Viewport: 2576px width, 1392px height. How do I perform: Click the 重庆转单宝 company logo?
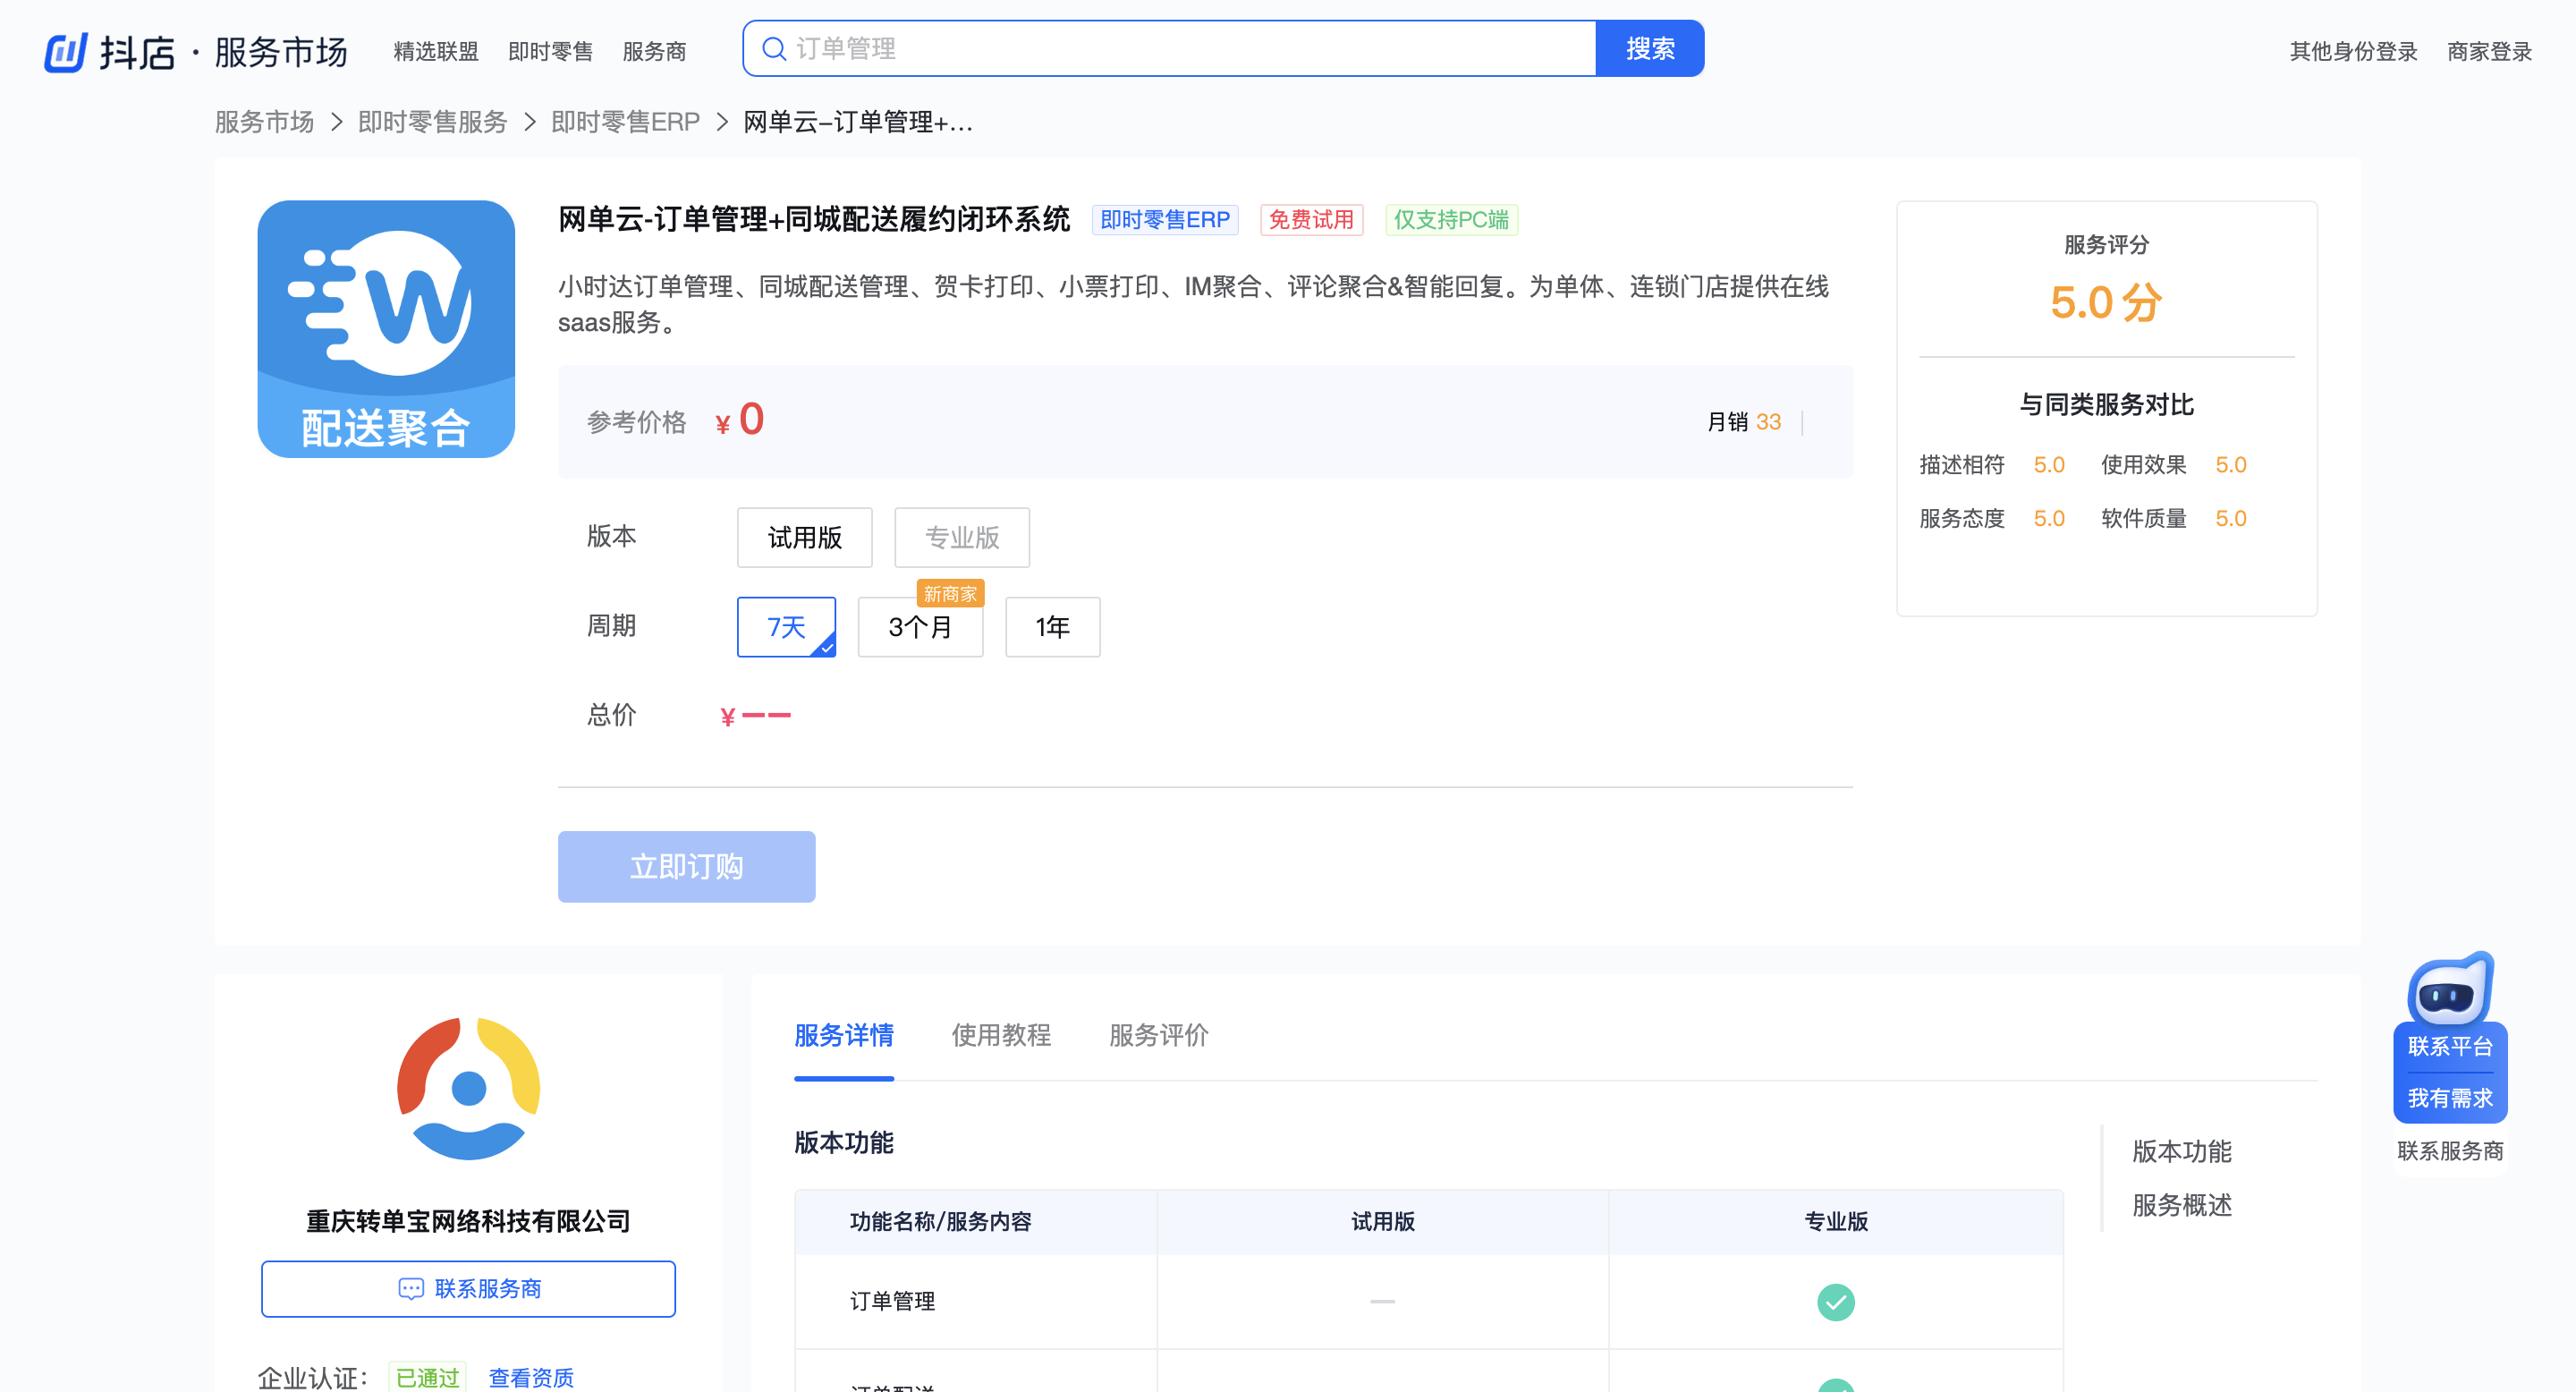468,1089
